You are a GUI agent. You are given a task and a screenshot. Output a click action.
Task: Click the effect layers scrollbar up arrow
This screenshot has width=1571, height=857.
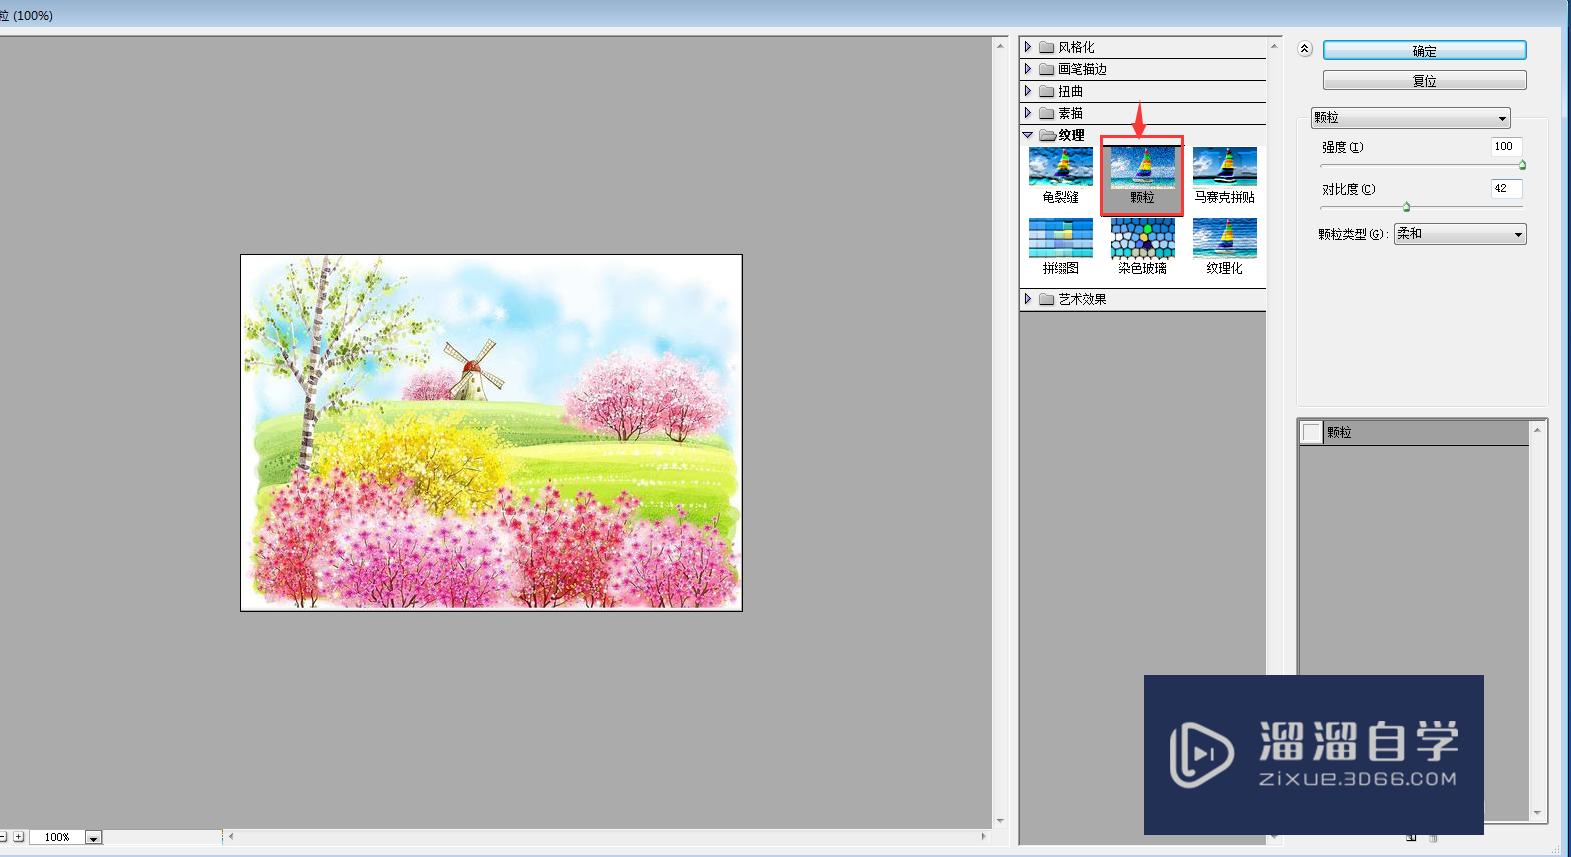point(1538,430)
